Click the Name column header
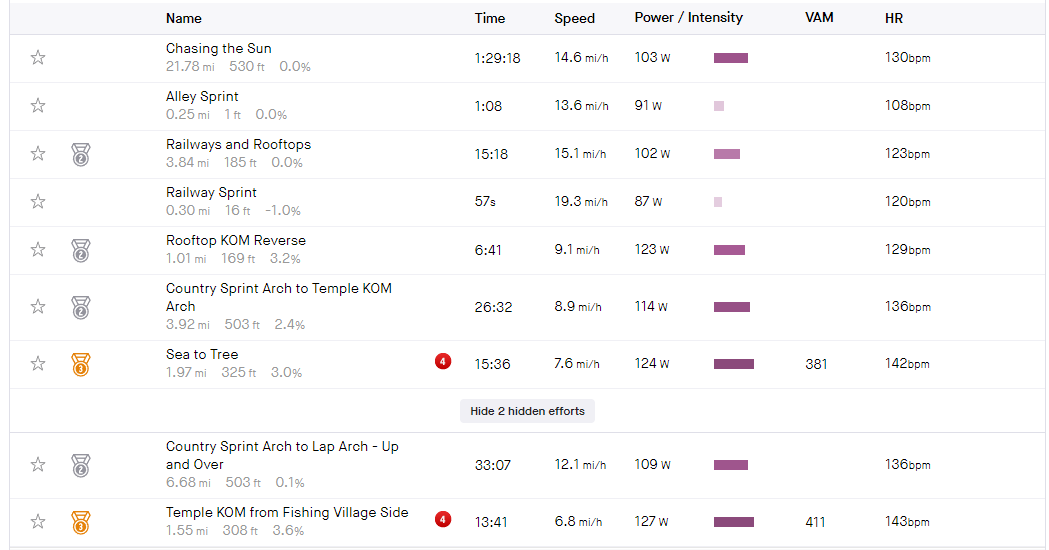1049x550 pixels. pos(184,18)
